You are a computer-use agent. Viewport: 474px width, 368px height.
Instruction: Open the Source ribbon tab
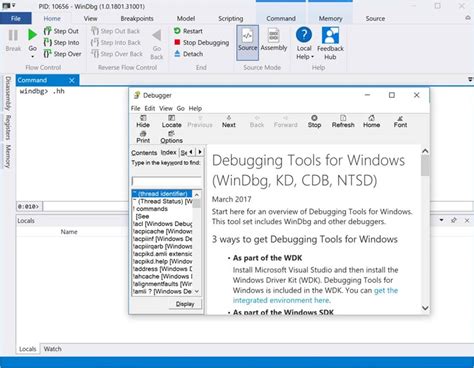pyautogui.click(x=375, y=18)
